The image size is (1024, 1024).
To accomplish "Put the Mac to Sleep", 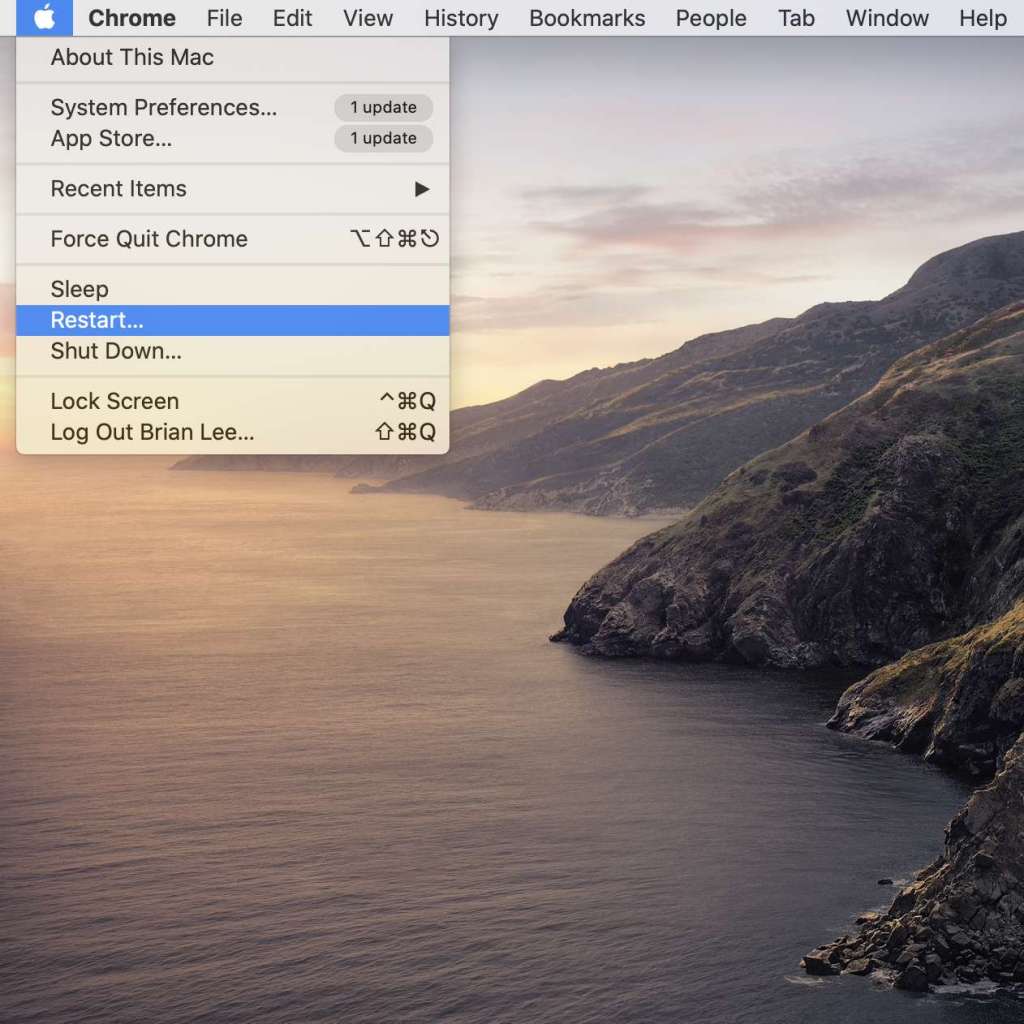I will 232,289.
